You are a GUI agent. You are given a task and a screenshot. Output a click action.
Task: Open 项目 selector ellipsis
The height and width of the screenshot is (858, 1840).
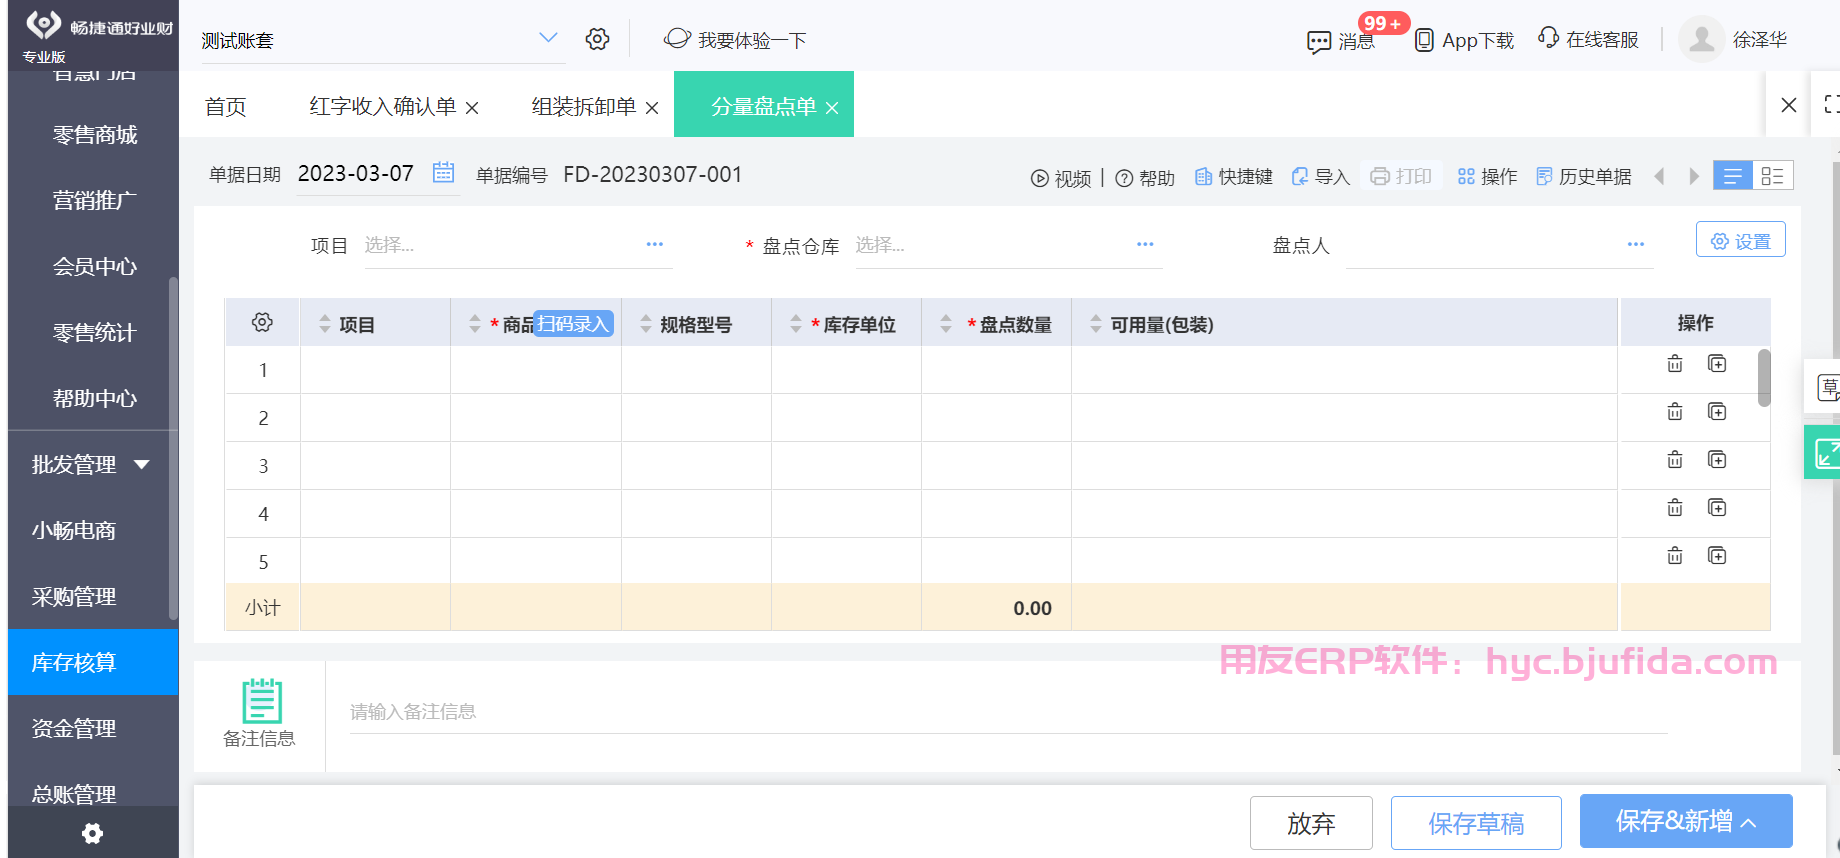655,244
